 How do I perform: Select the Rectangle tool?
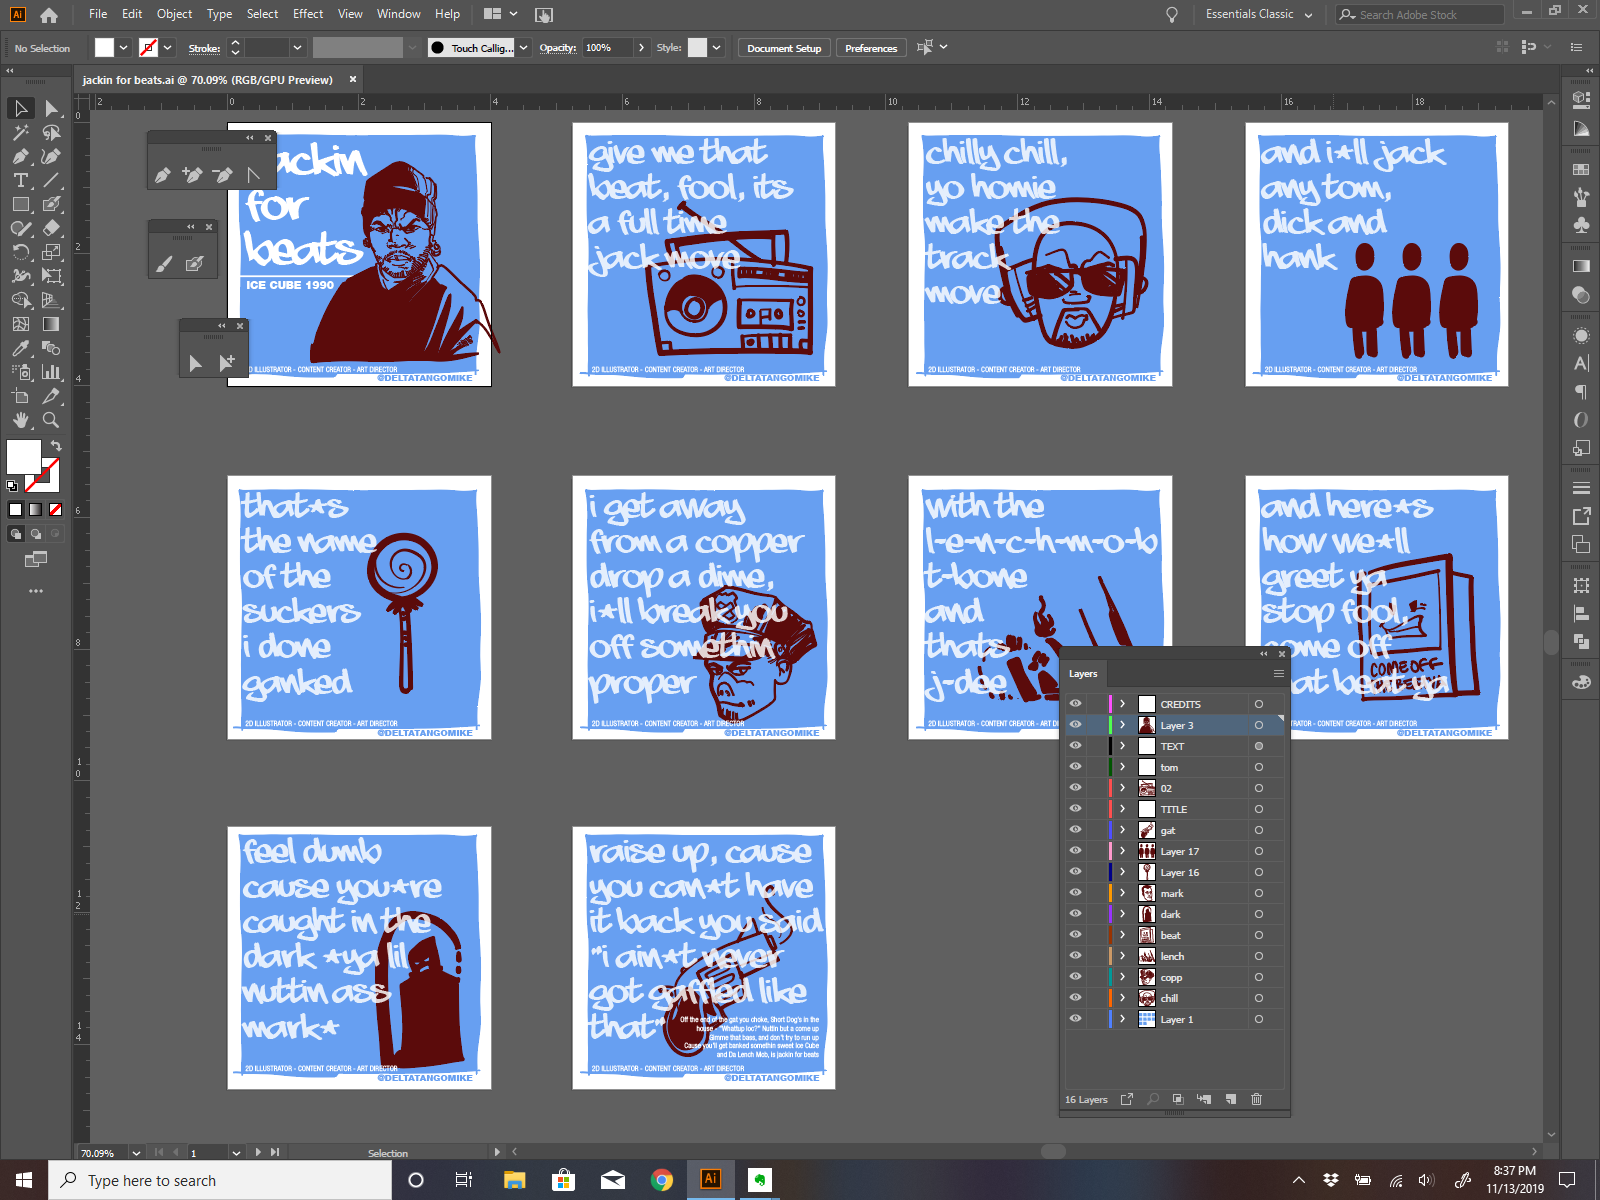click(x=20, y=204)
